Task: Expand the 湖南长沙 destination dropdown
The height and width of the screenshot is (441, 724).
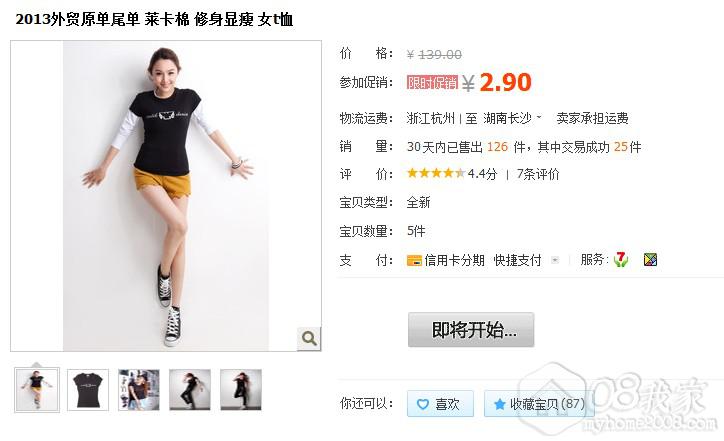Action: [x=538, y=117]
